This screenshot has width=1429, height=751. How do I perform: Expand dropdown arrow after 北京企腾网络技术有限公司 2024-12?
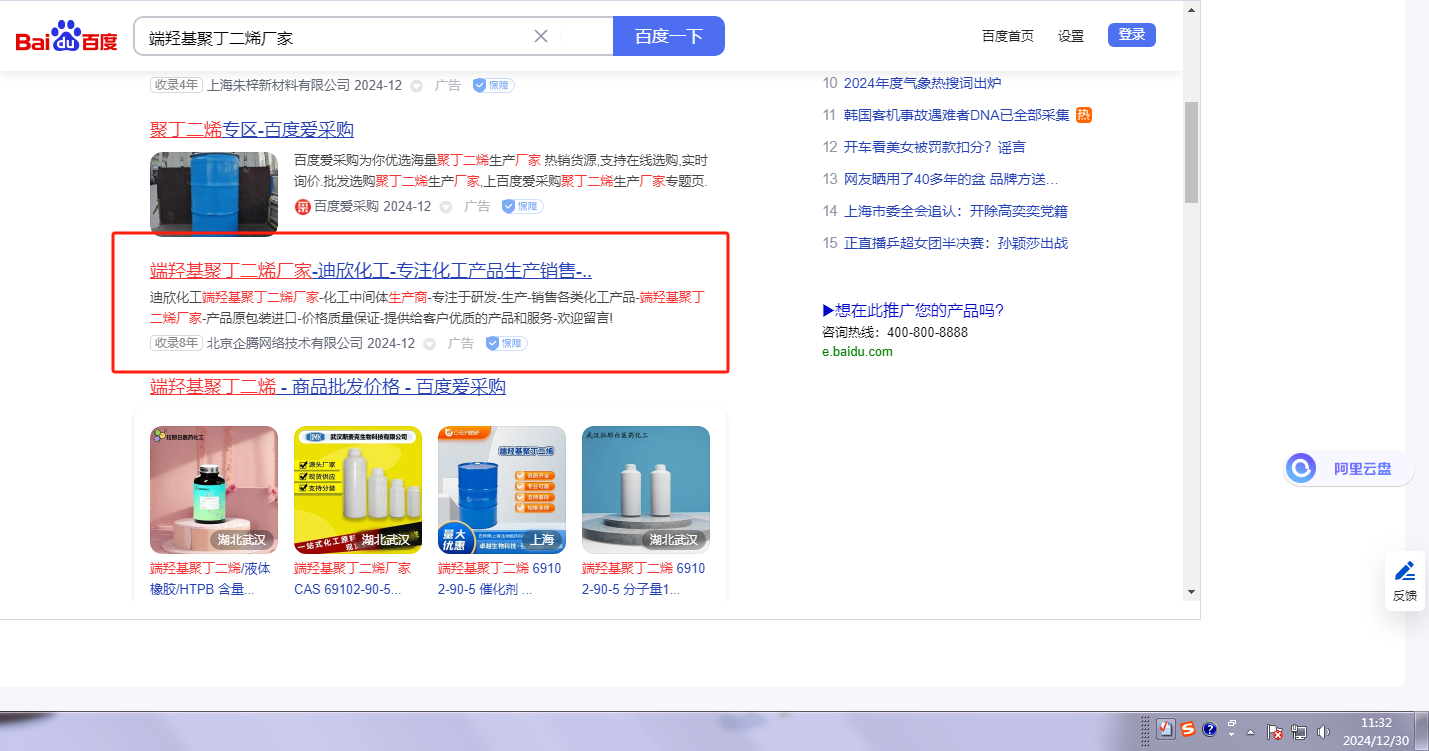430,344
